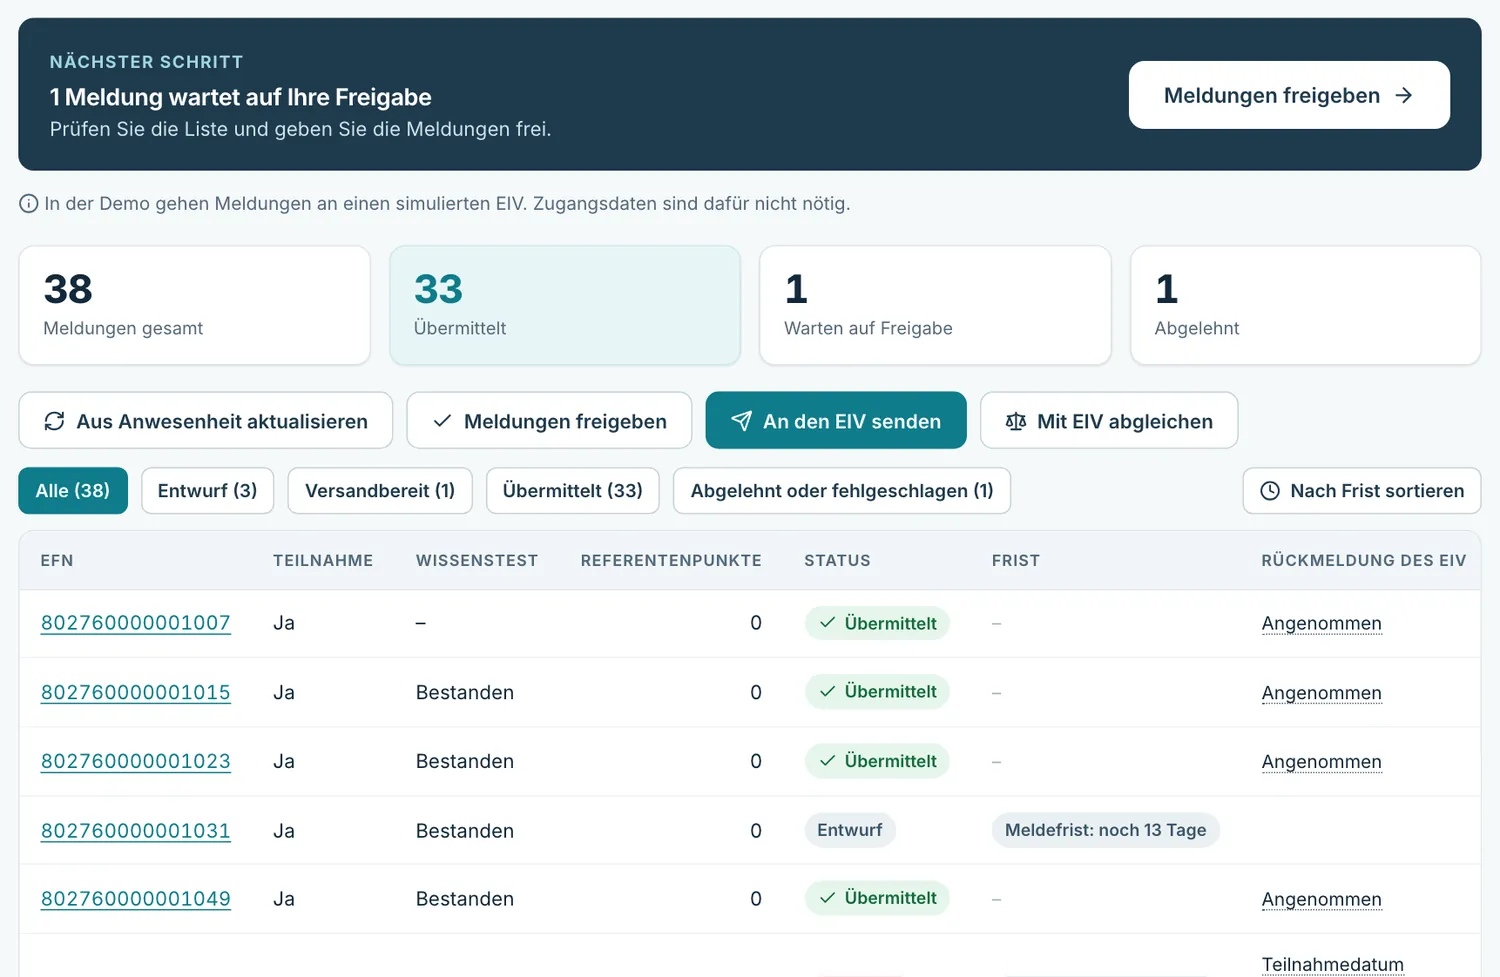Open Abgelehnt oder fehlgeschlagen (1) filter
The width and height of the screenshot is (1500, 977).
tap(842, 491)
